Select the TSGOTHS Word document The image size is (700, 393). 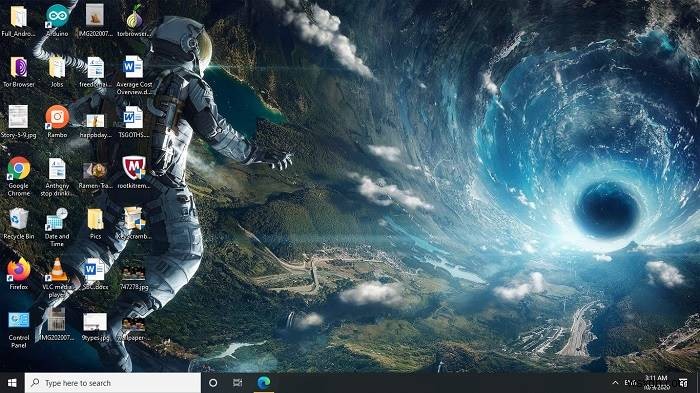click(133, 117)
